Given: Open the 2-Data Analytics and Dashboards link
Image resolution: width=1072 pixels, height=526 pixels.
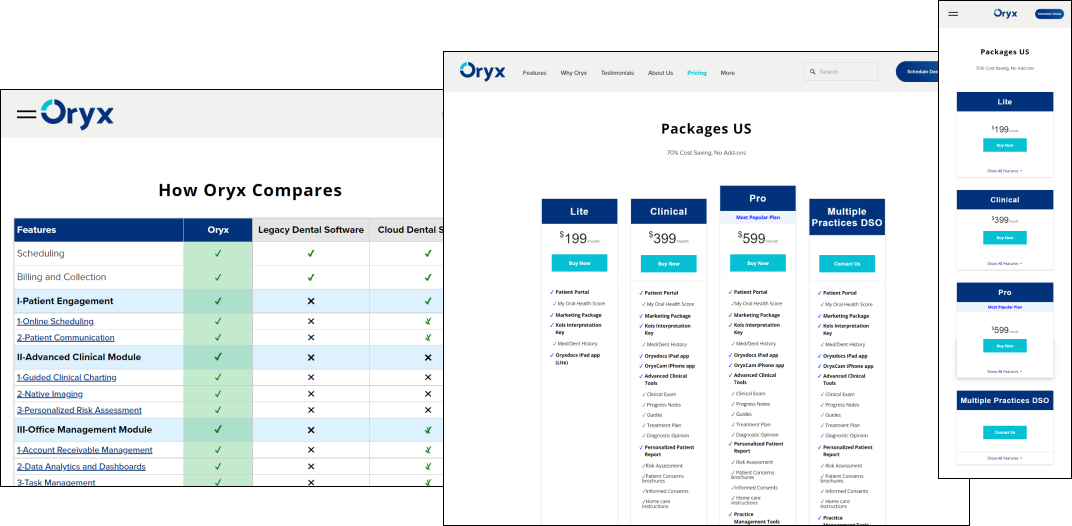Looking at the screenshot, I should coord(81,466).
